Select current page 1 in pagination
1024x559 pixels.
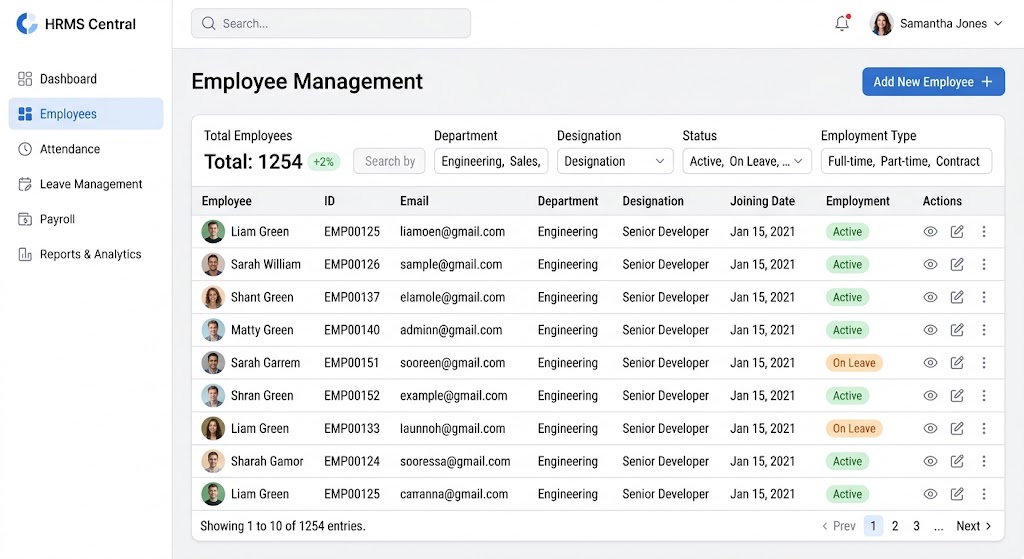(x=873, y=526)
